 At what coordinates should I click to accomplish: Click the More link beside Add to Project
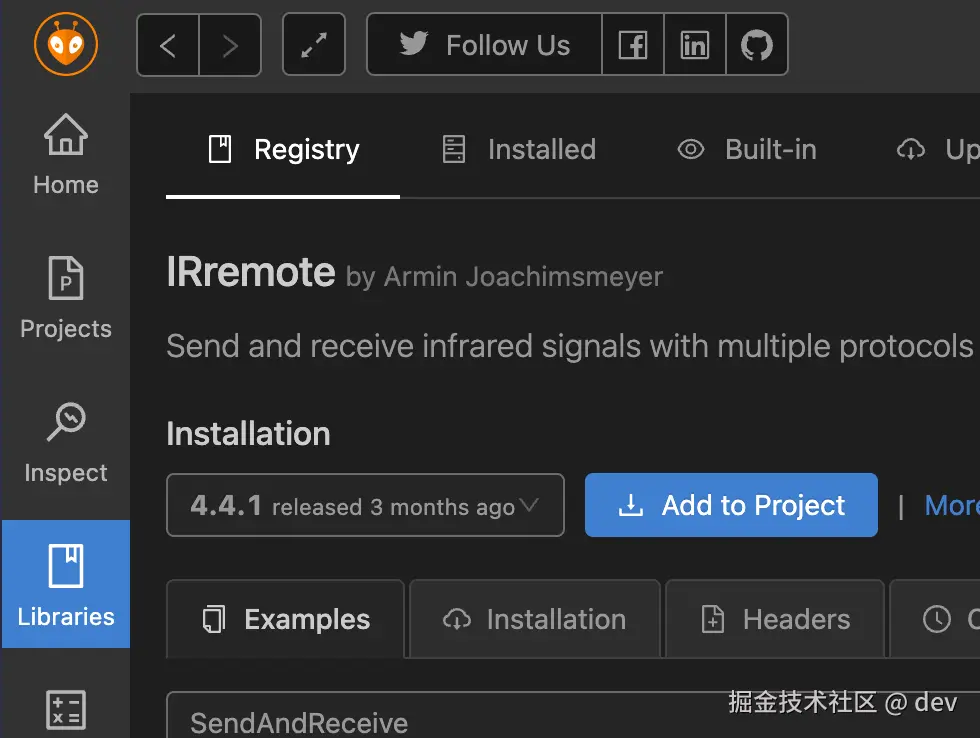click(x=952, y=505)
